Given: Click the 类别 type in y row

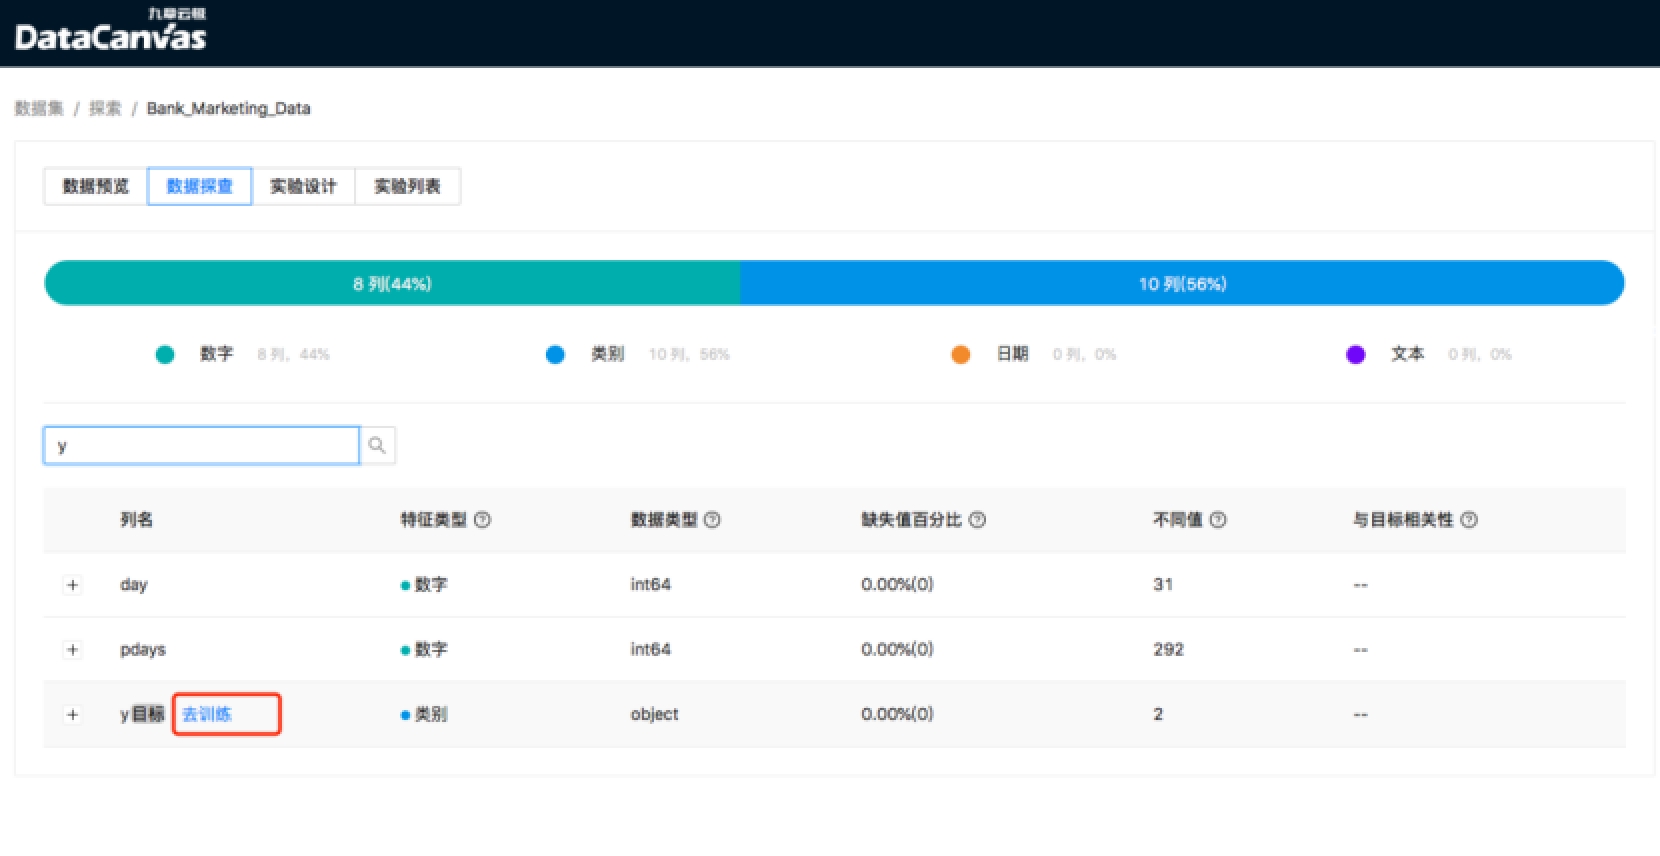Looking at the screenshot, I should coord(431,714).
